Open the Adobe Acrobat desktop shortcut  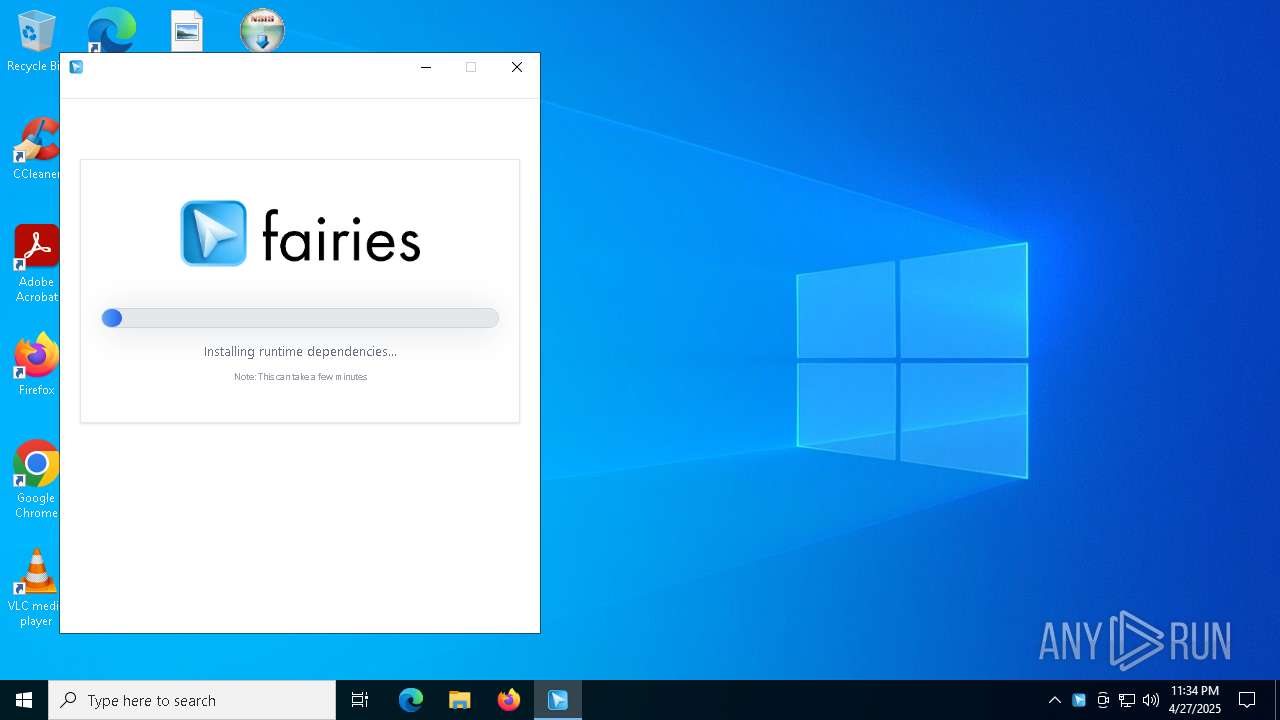tap(36, 264)
